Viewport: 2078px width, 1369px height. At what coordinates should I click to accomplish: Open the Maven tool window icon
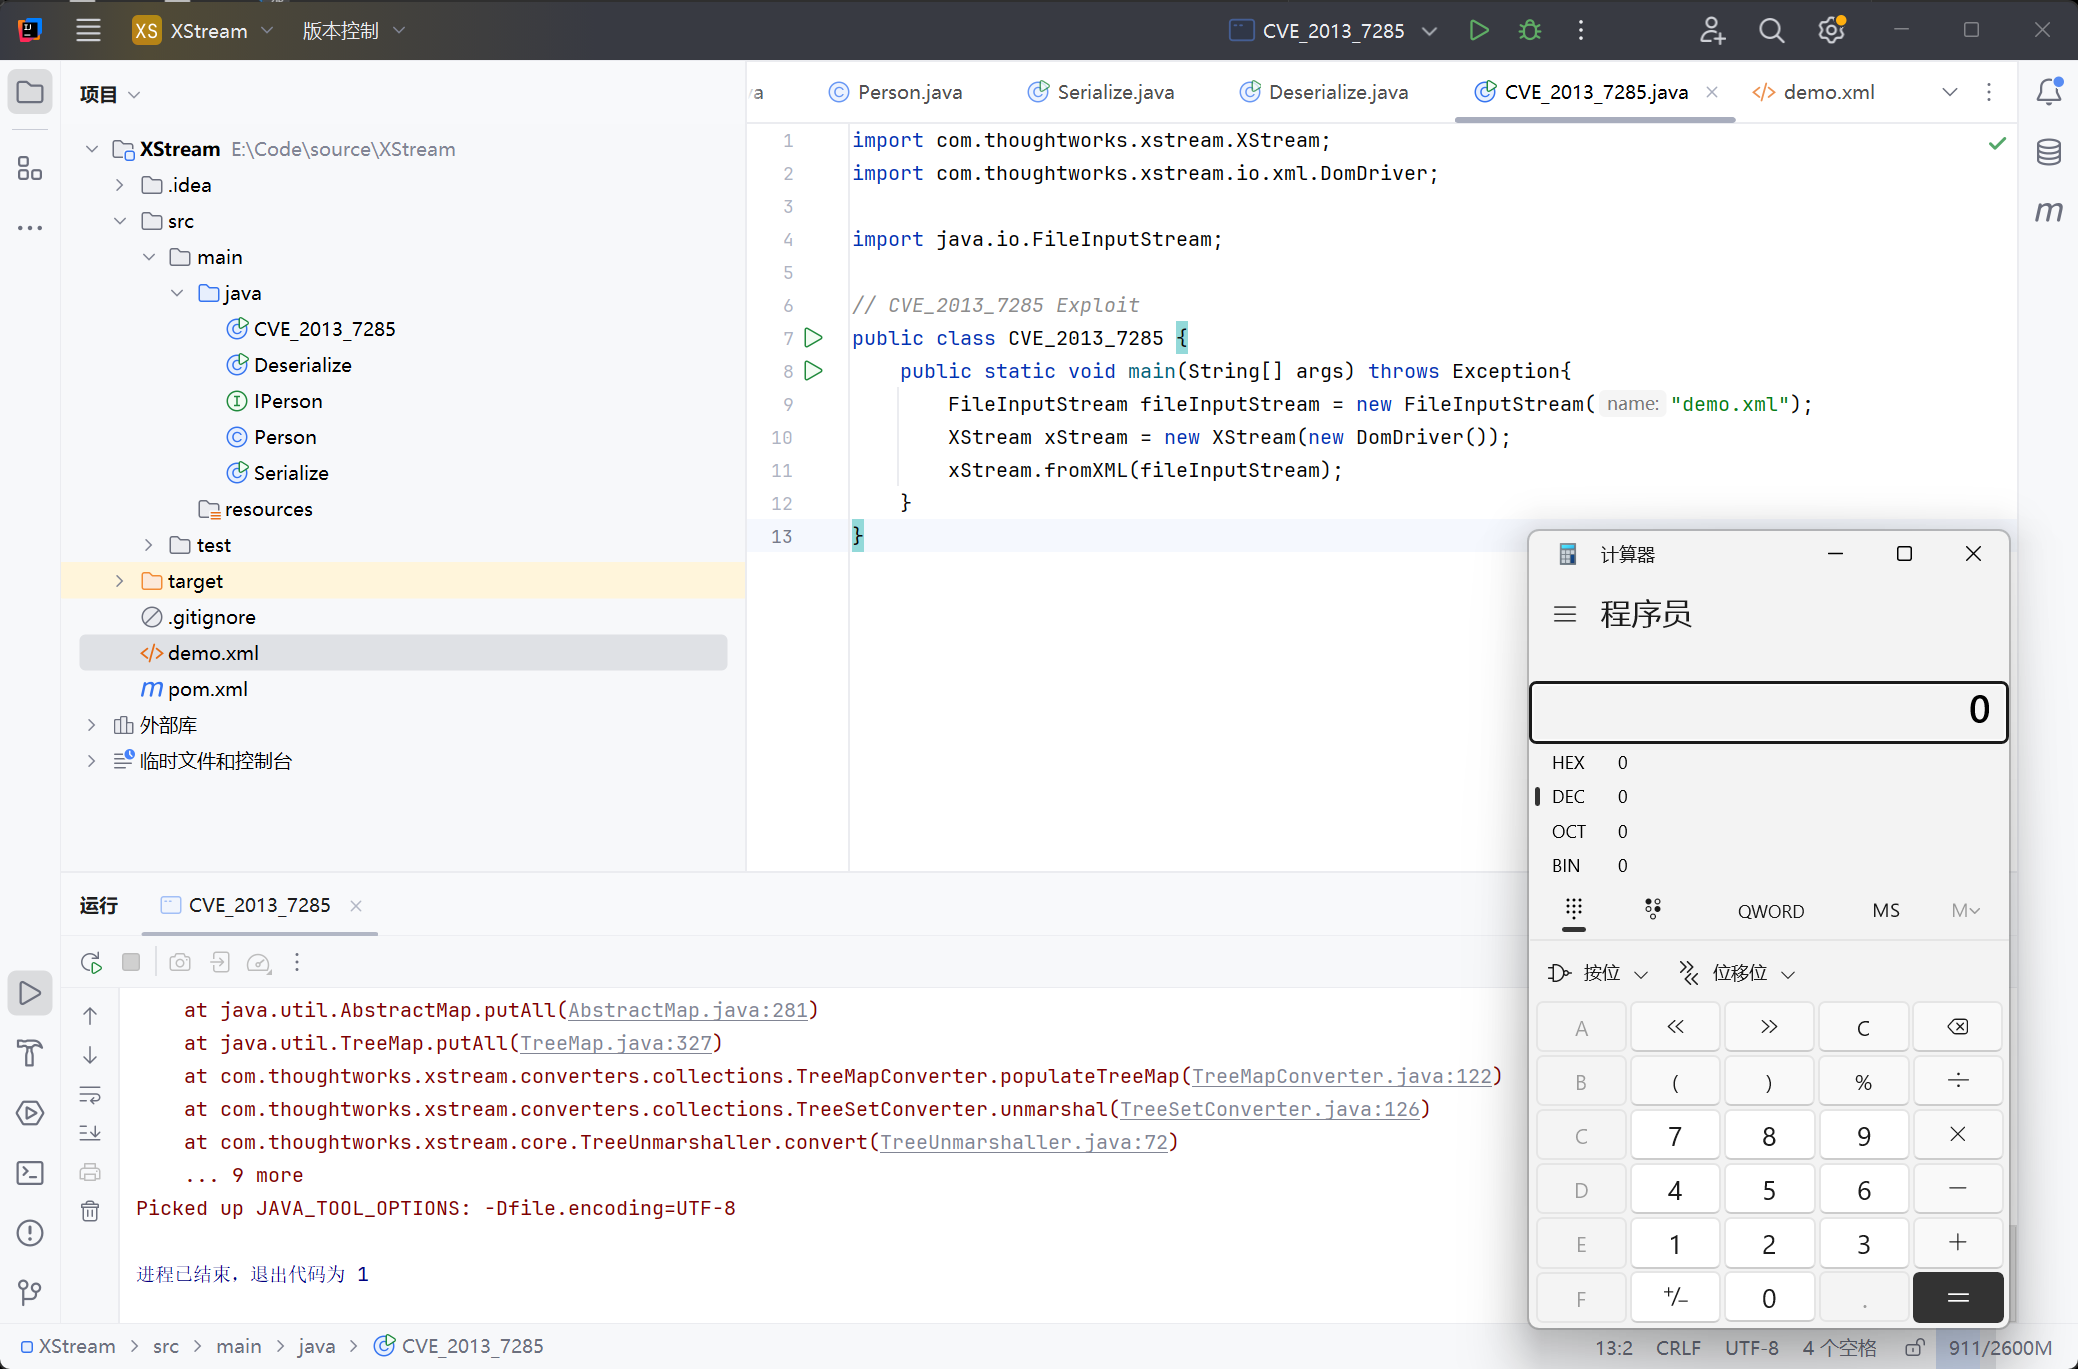(x=2048, y=211)
